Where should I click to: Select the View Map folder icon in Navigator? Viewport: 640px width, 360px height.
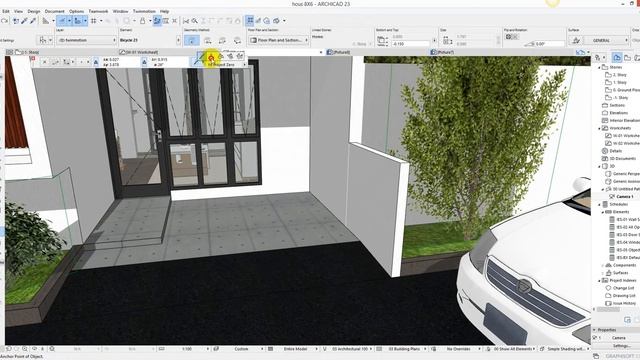point(627,57)
